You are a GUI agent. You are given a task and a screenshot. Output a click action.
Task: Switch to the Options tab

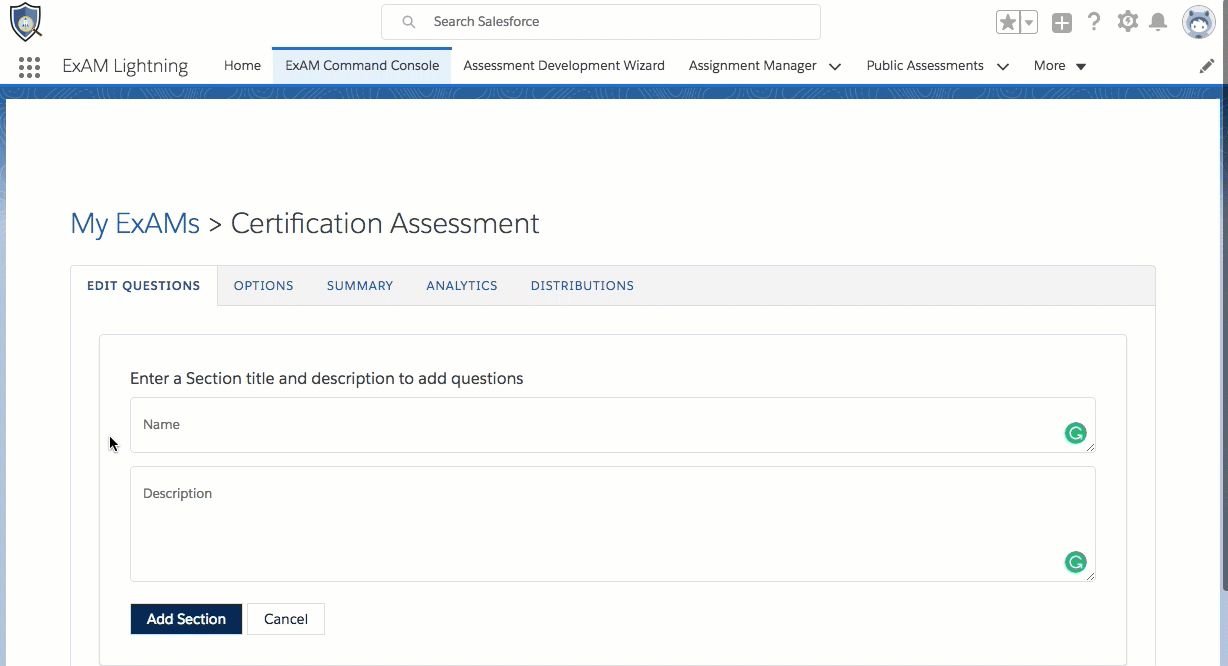[x=264, y=286]
